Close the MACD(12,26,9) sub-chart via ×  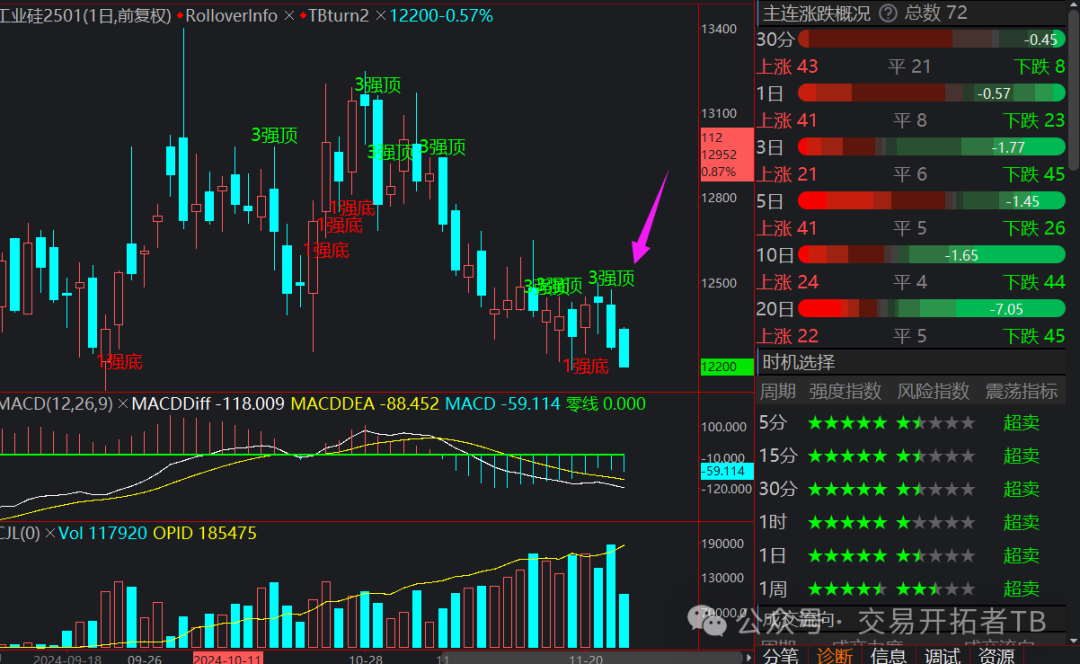pyautogui.click(x=123, y=404)
